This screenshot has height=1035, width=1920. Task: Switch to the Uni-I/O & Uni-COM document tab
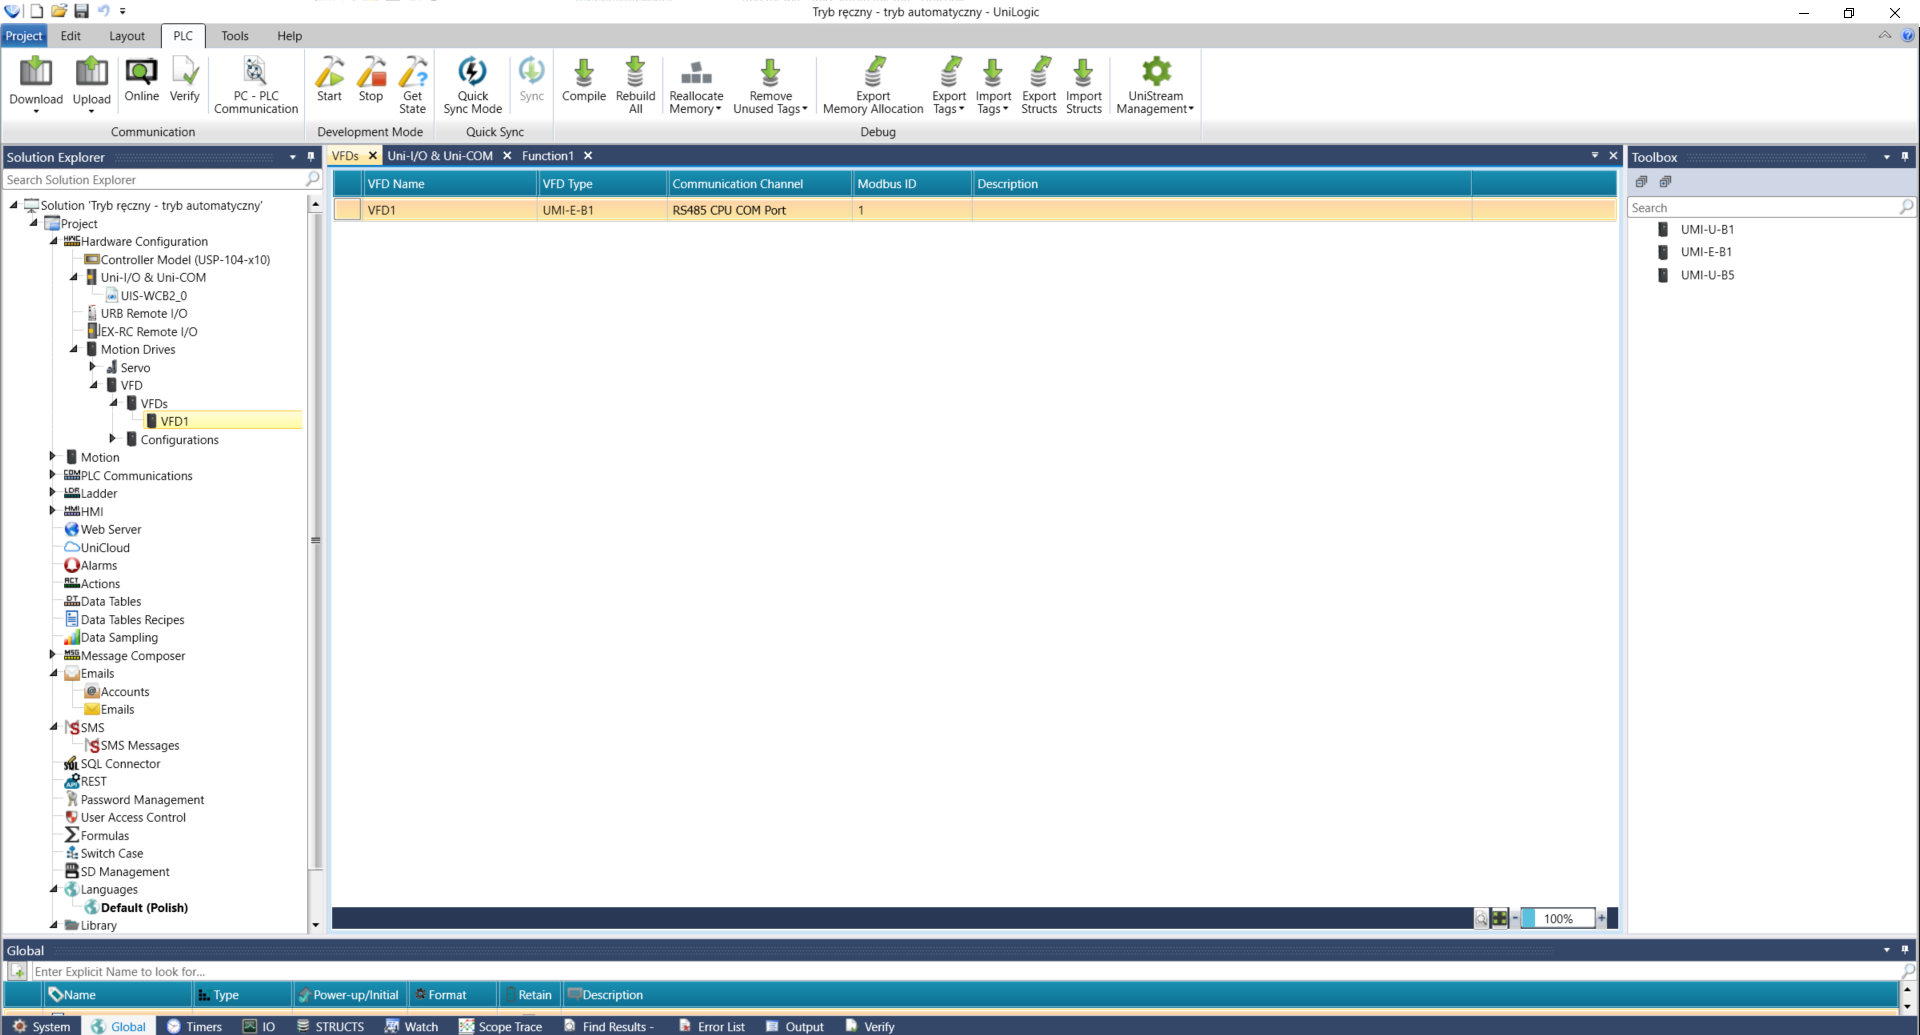440,156
